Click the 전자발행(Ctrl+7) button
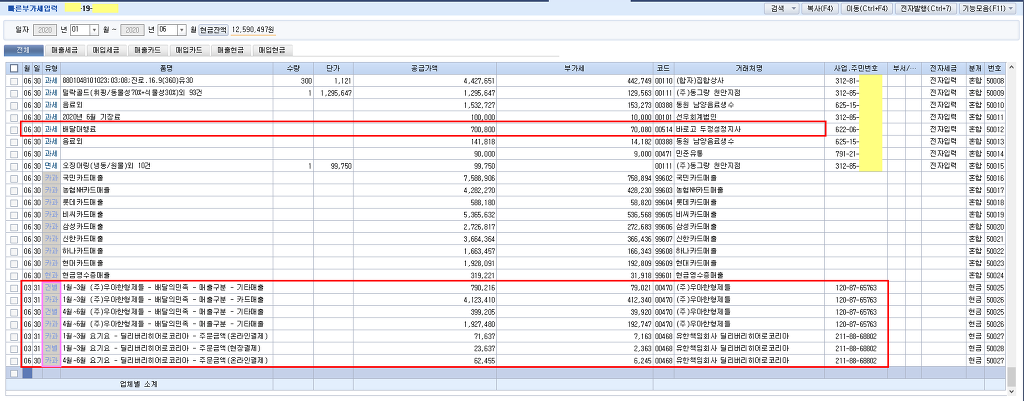 coord(927,8)
